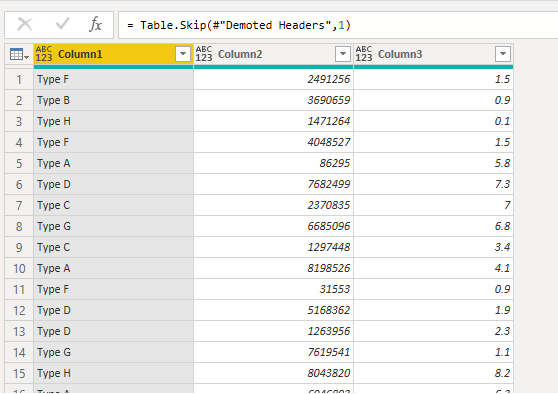
Task: Change the Column3 data type via the ABC123 icon
Action: (363, 54)
